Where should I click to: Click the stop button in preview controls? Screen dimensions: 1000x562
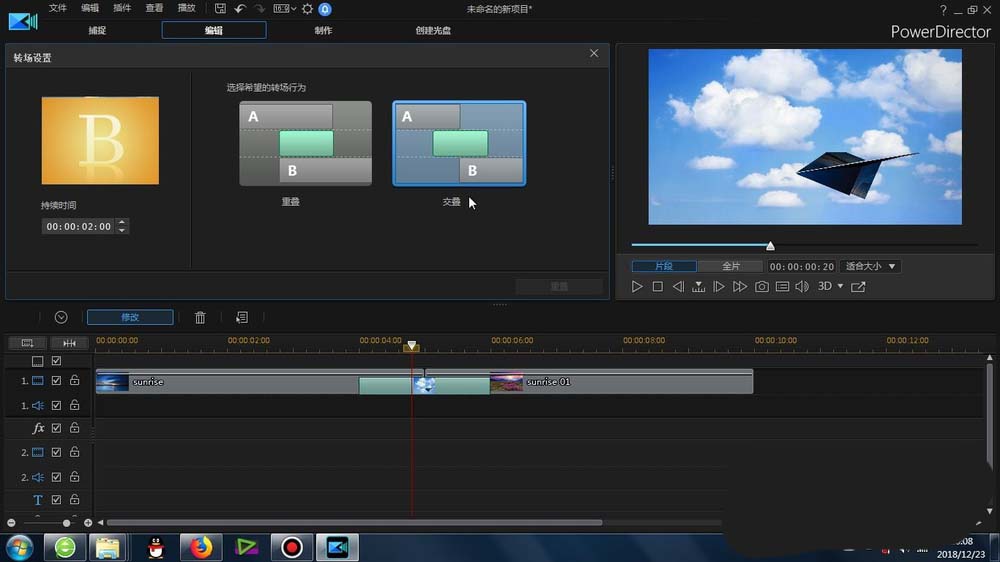pyautogui.click(x=658, y=287)
